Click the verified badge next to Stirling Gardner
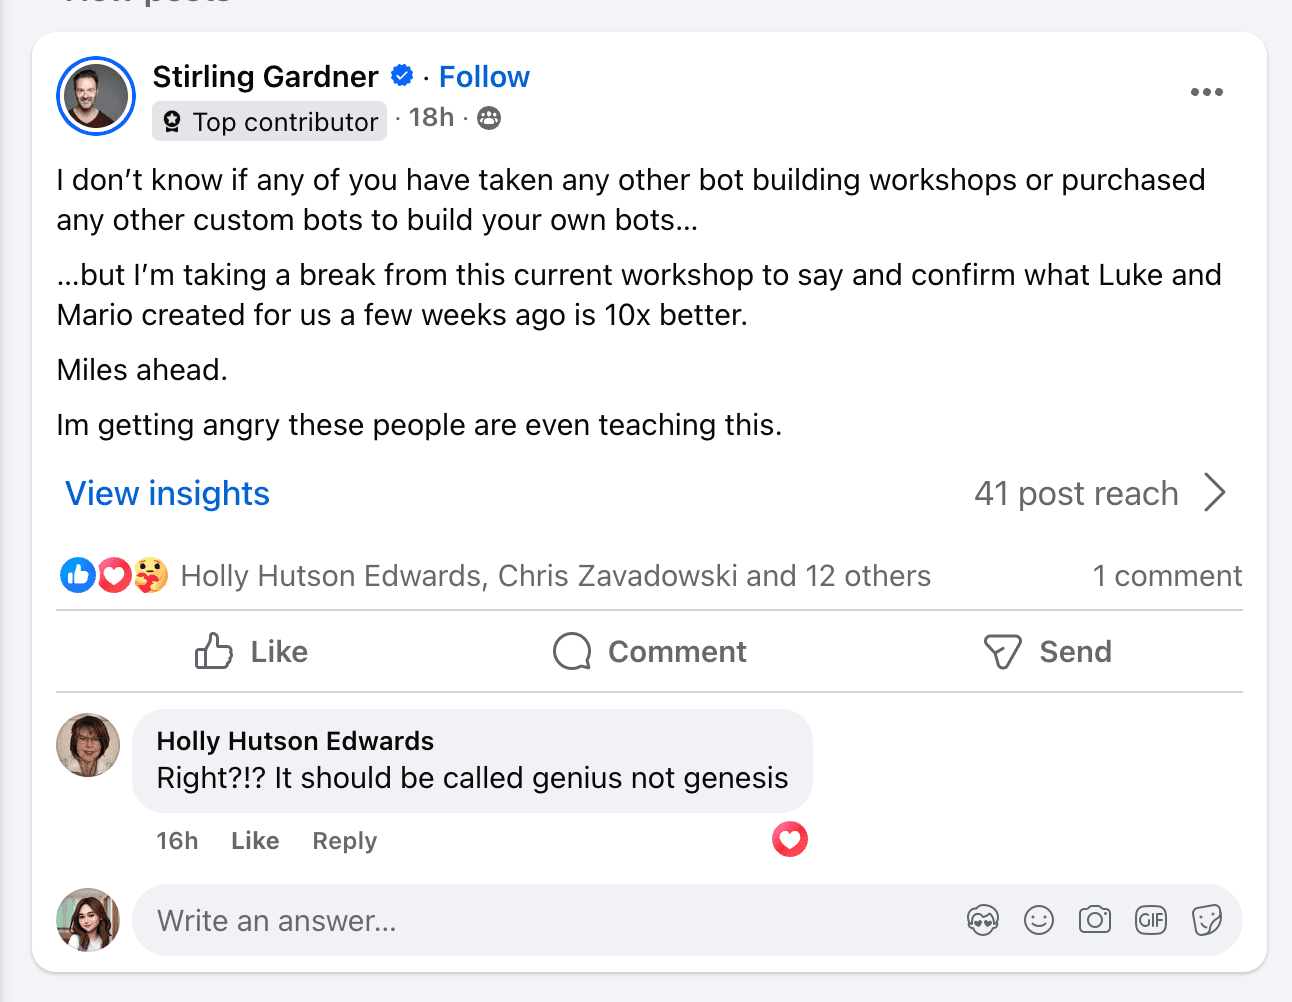 (402, 76)
